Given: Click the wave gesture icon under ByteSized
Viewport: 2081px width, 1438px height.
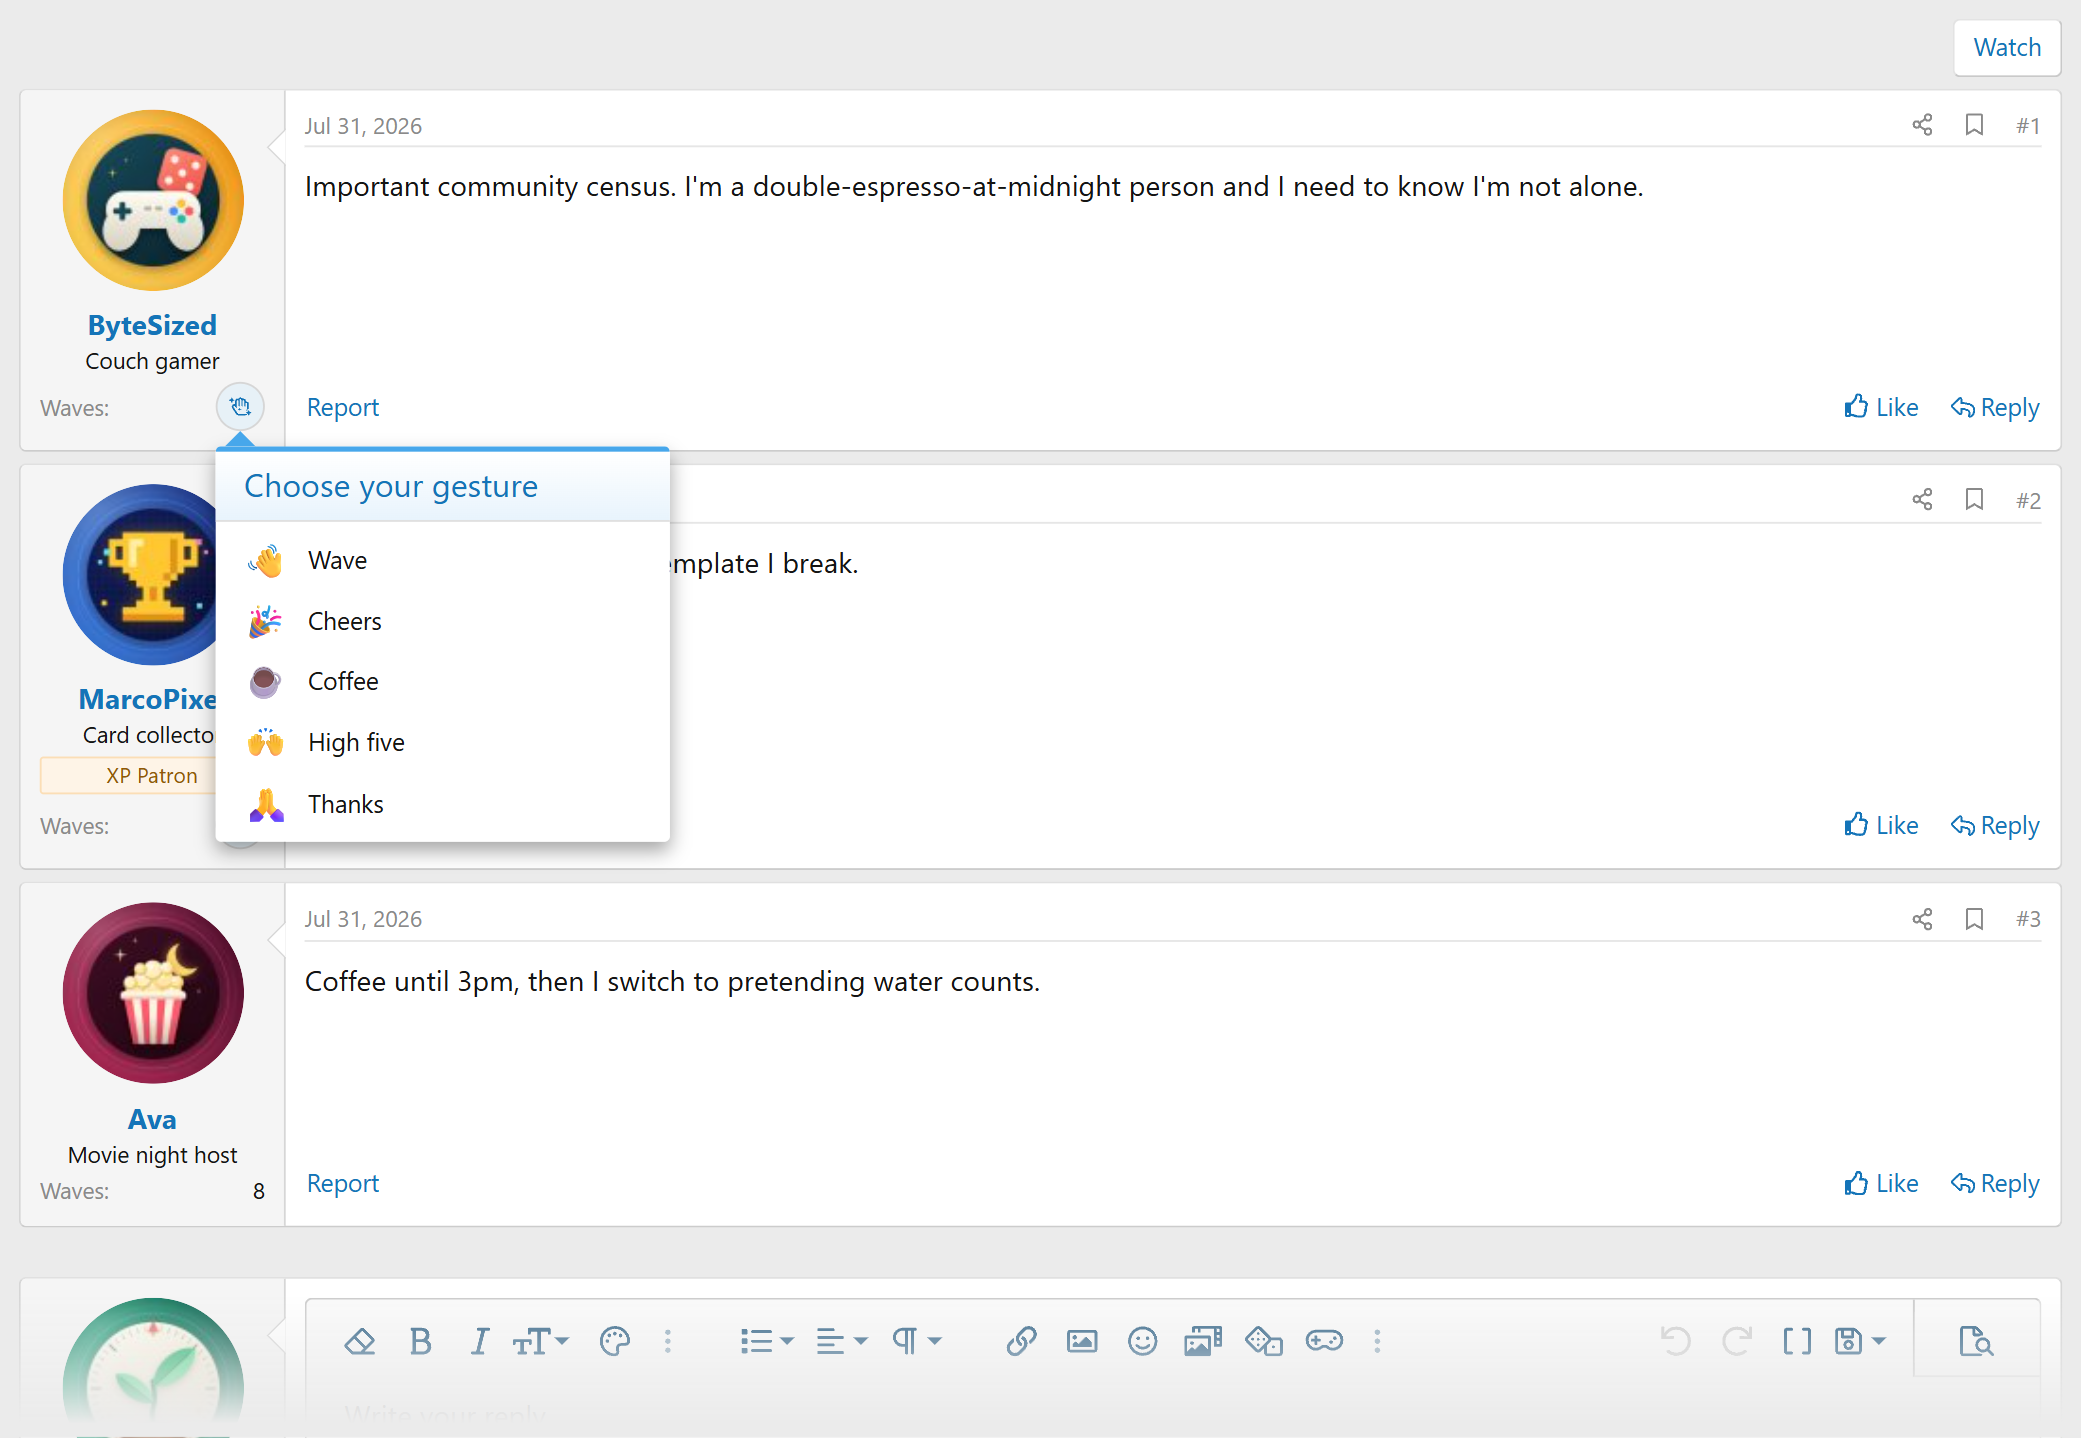Looking at the screenshot, I should point(240,407).
